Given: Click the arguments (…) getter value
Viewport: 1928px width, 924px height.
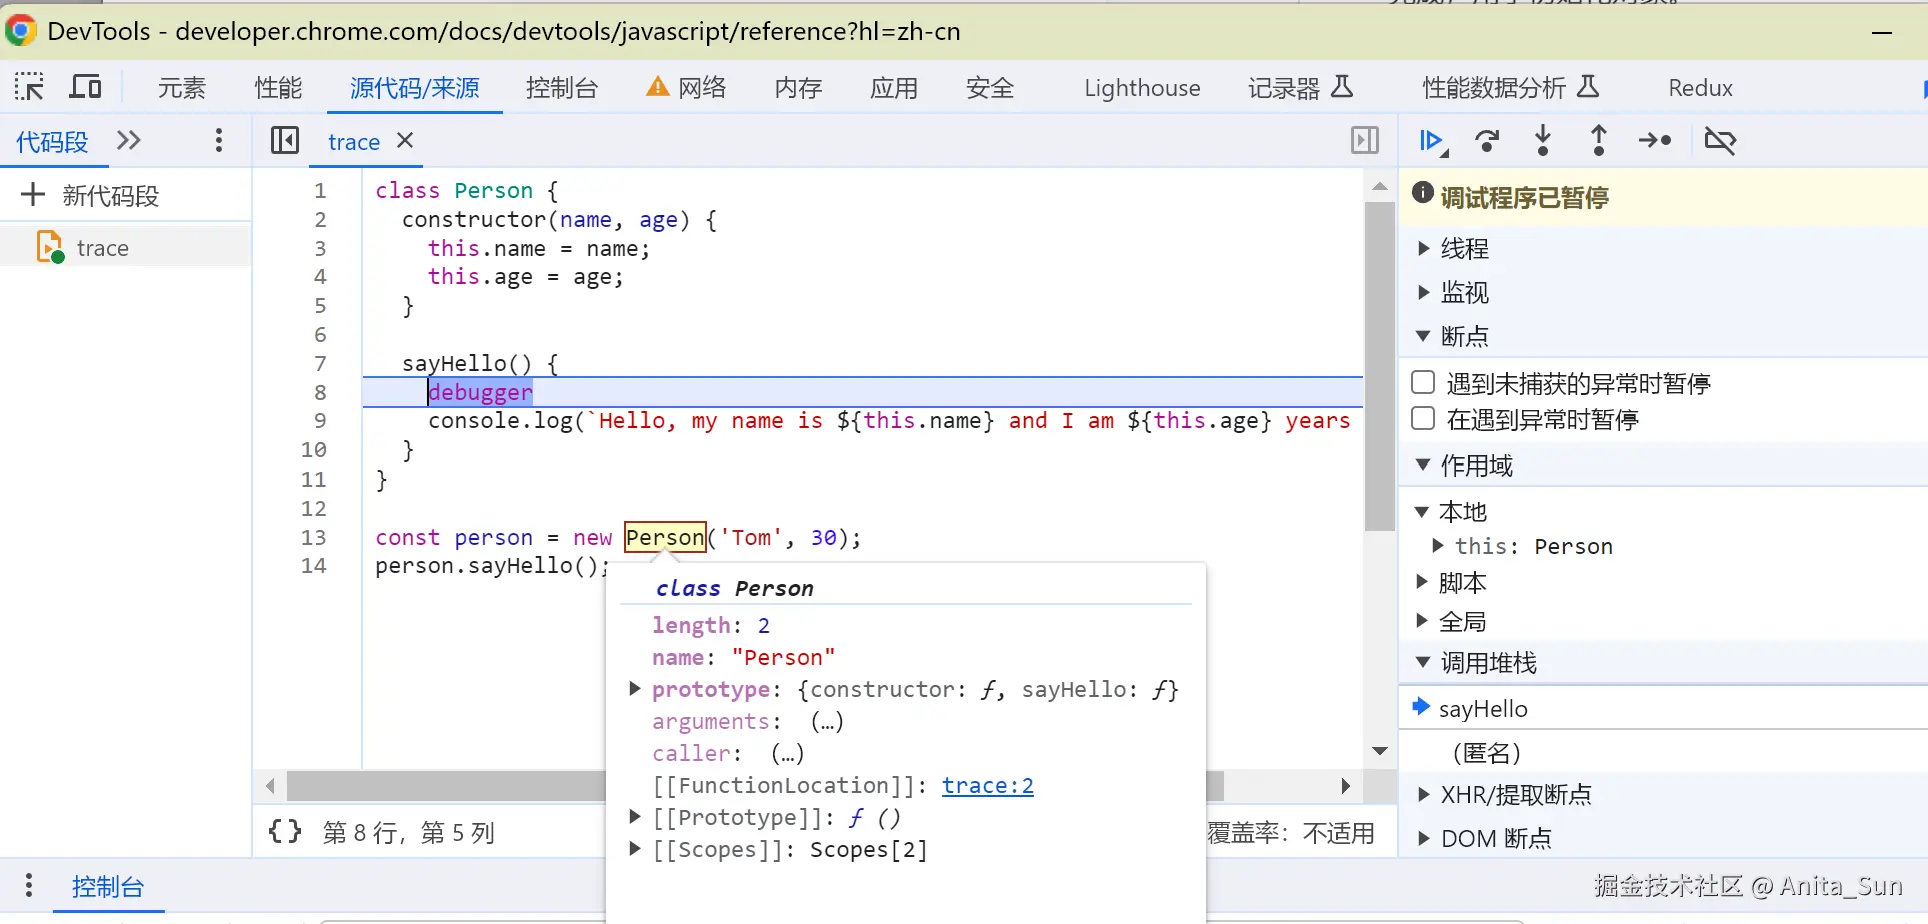Looking at the screenshot, I should pyautogui.click(x=827, y=721).
